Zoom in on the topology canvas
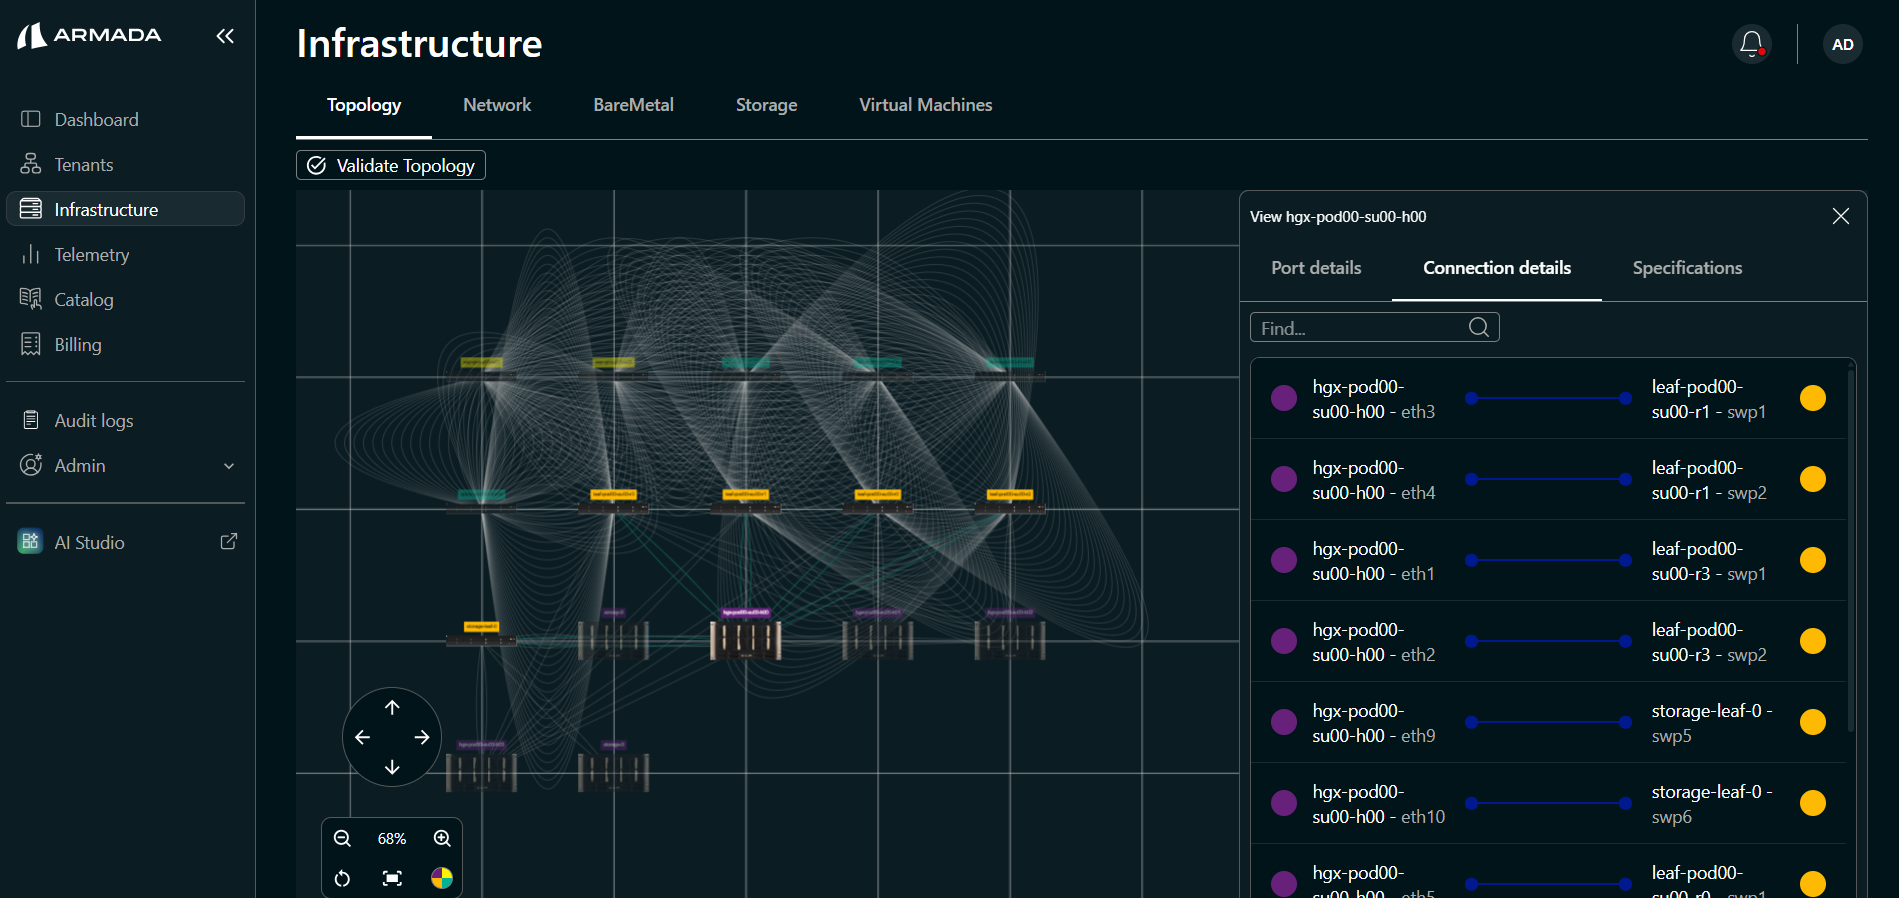 (442, 838)
